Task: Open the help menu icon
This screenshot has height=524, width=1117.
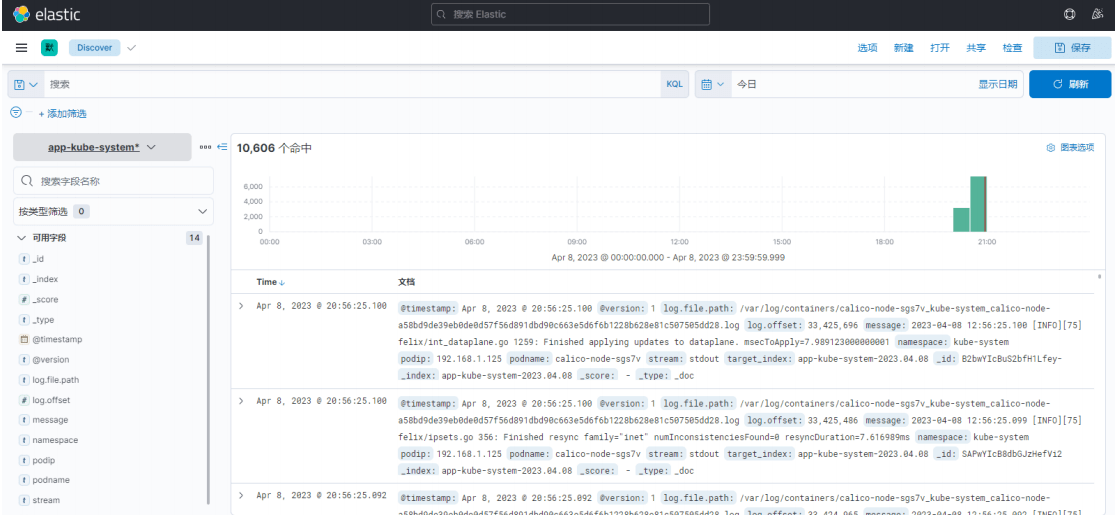Action: tap(1071, 15)
